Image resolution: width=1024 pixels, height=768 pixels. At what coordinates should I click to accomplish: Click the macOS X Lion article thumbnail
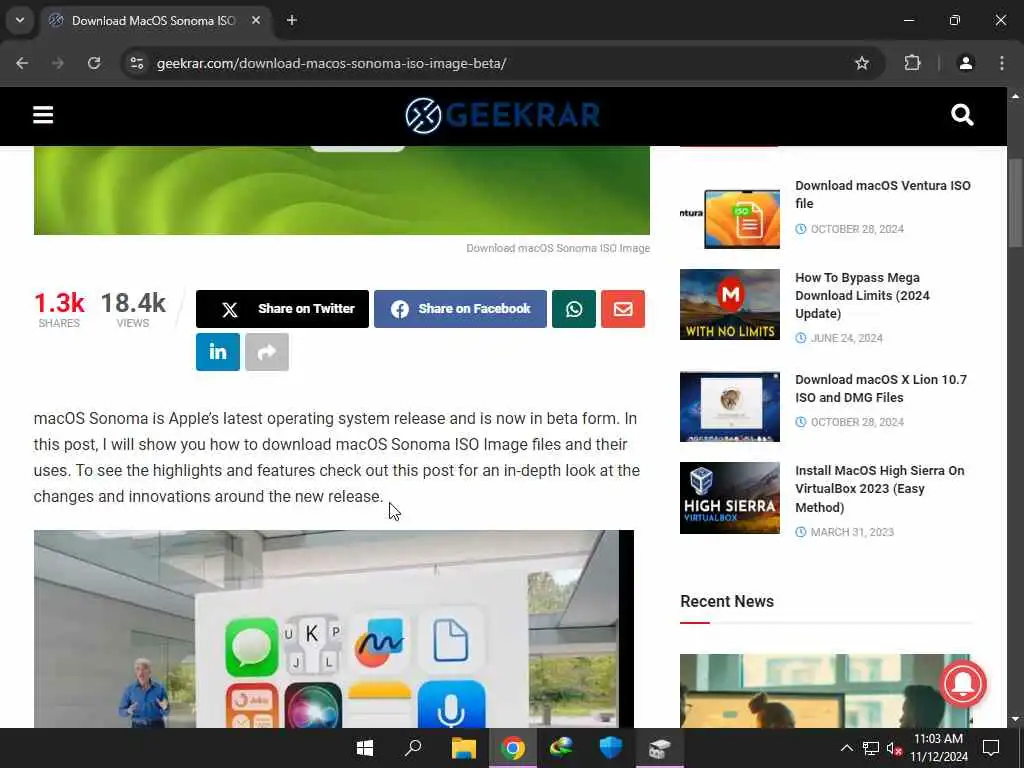[729, 407]
